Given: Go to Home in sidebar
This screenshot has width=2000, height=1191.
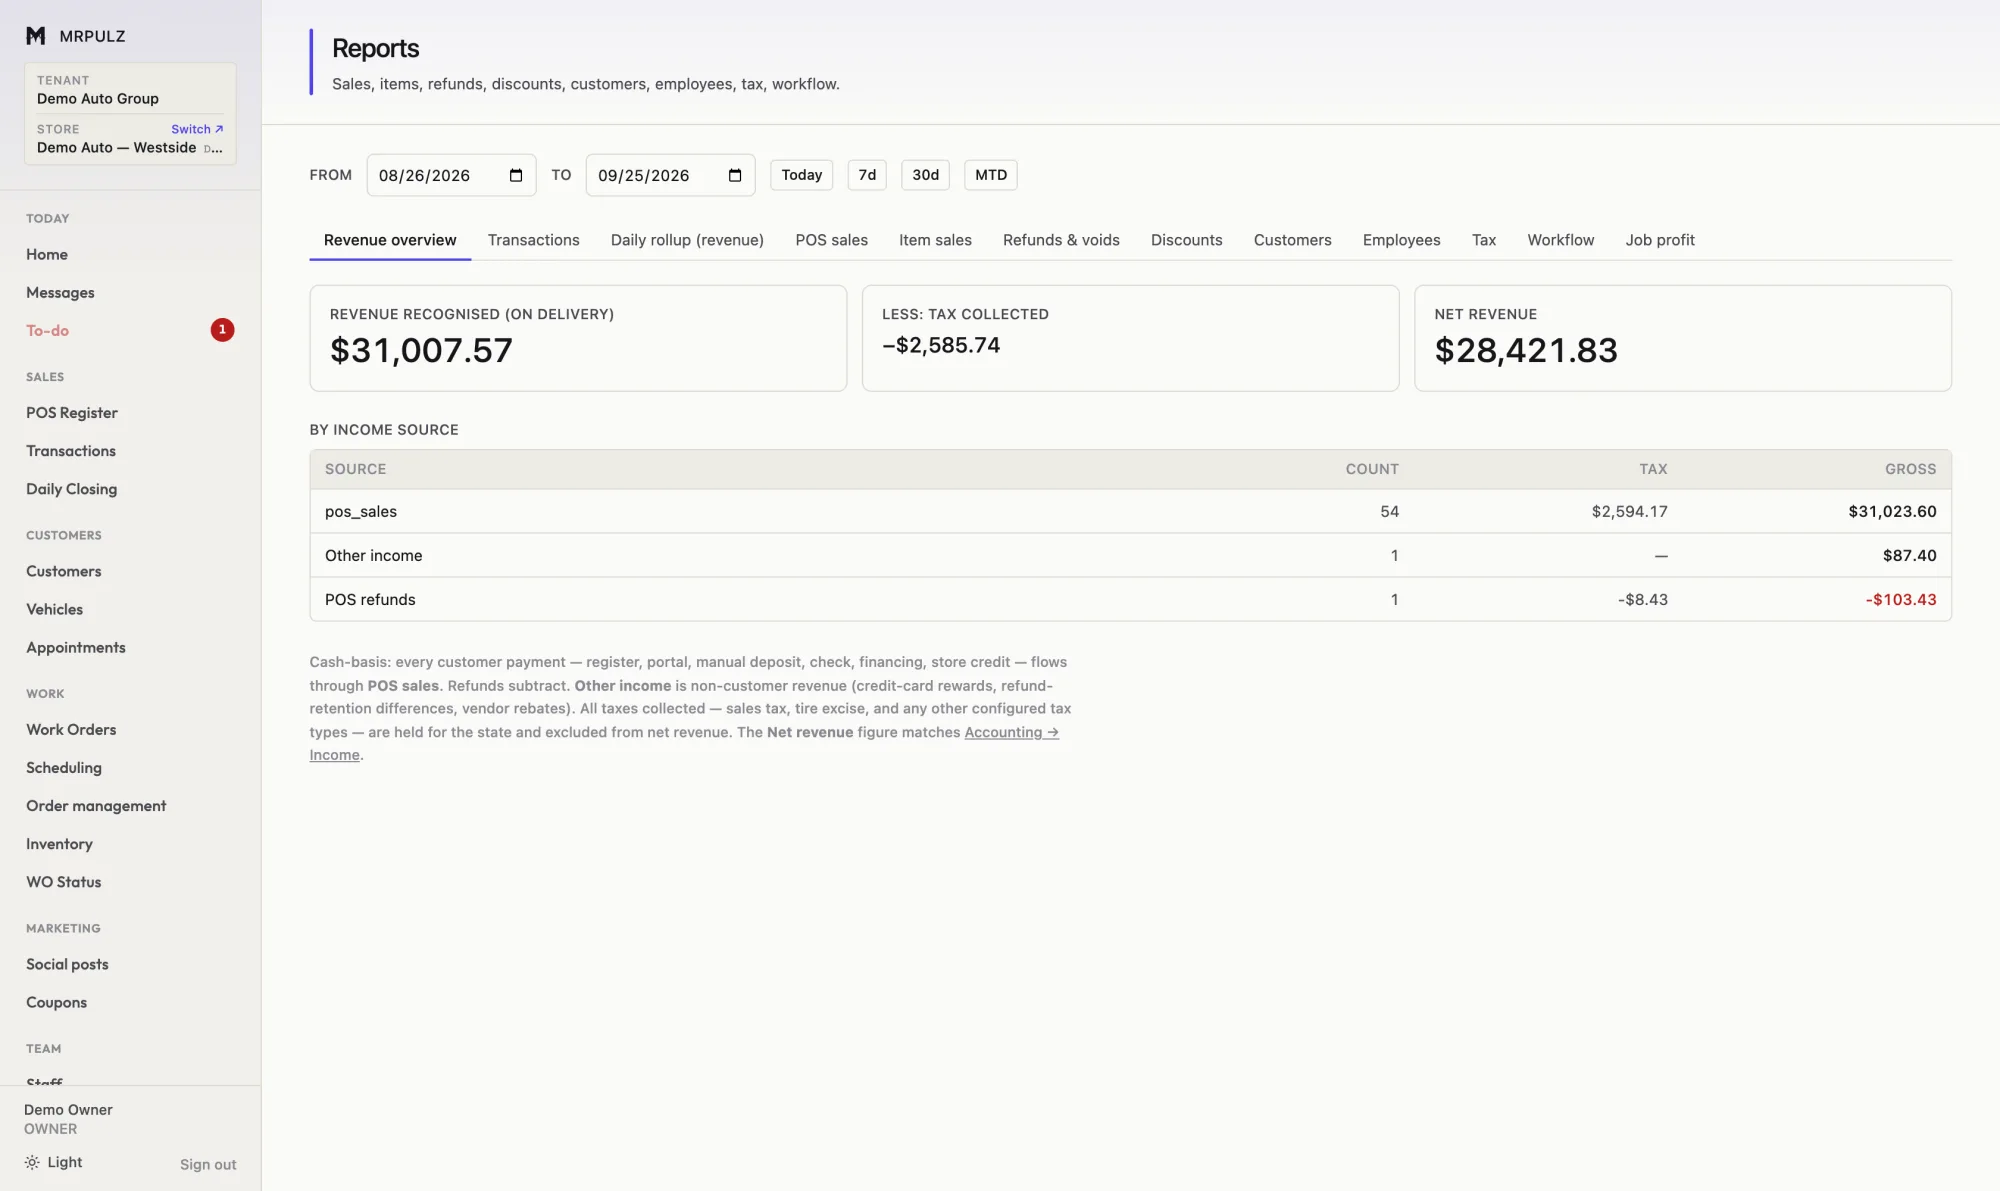Looking at the screenshot, I should (x=47, y=255).
